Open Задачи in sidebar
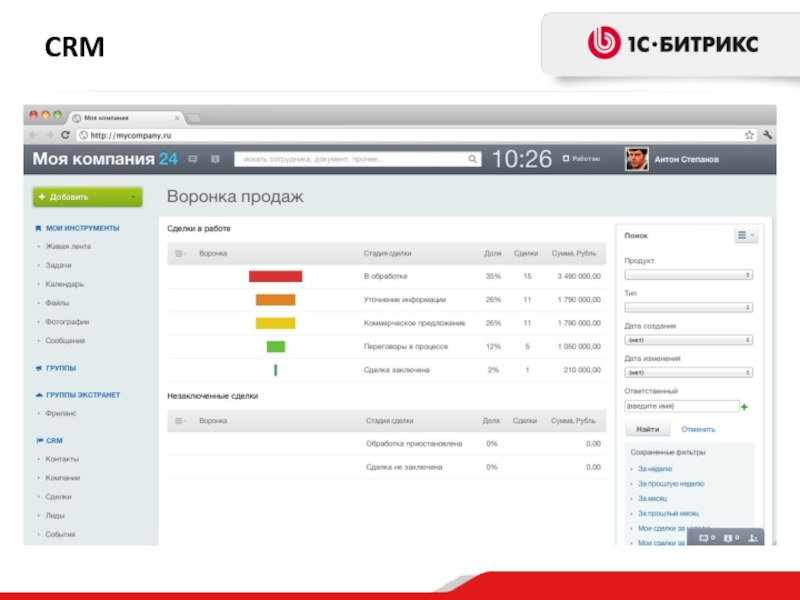 pos(58,265)
